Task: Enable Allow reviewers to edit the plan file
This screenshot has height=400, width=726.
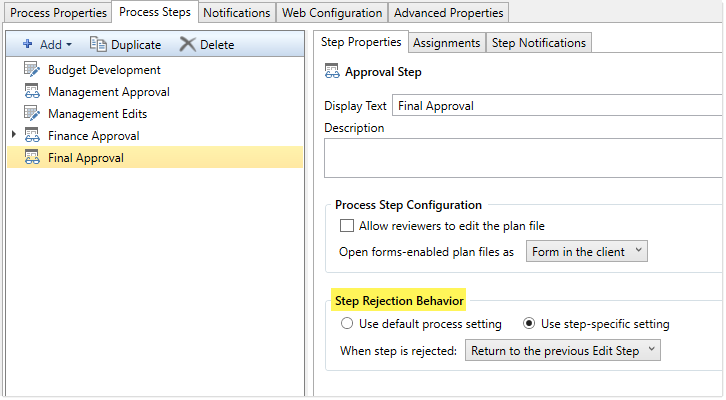Action: pyautogui.click(x=348, y=226)
